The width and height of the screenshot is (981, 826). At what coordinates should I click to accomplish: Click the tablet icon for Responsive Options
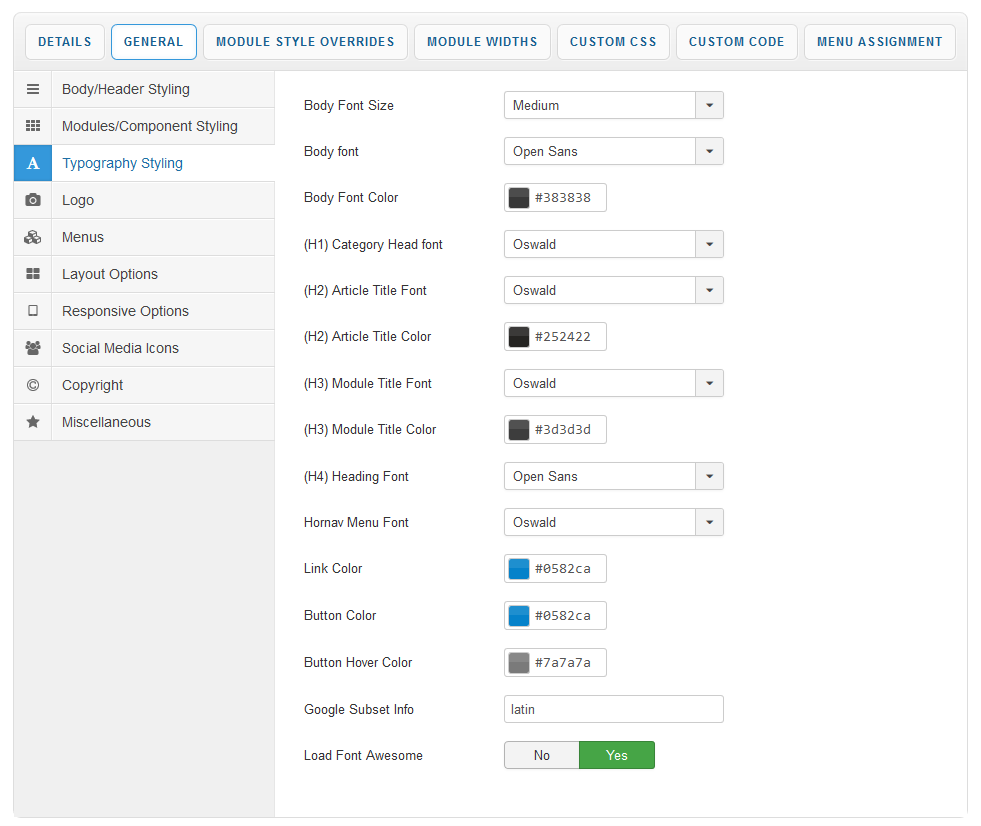tap(33, 311)
